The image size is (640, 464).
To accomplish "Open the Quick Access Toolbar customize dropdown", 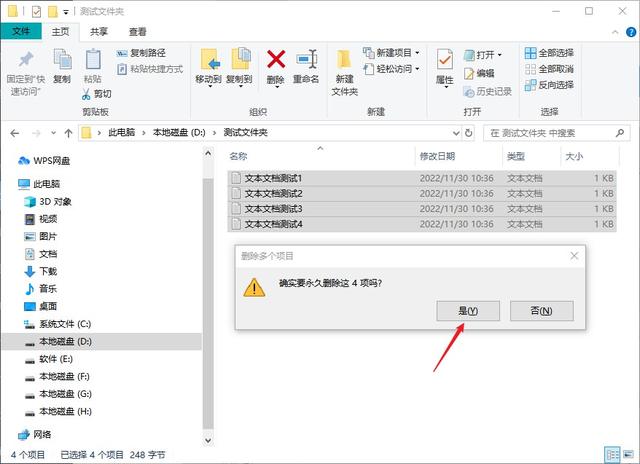I will [66, 12].
